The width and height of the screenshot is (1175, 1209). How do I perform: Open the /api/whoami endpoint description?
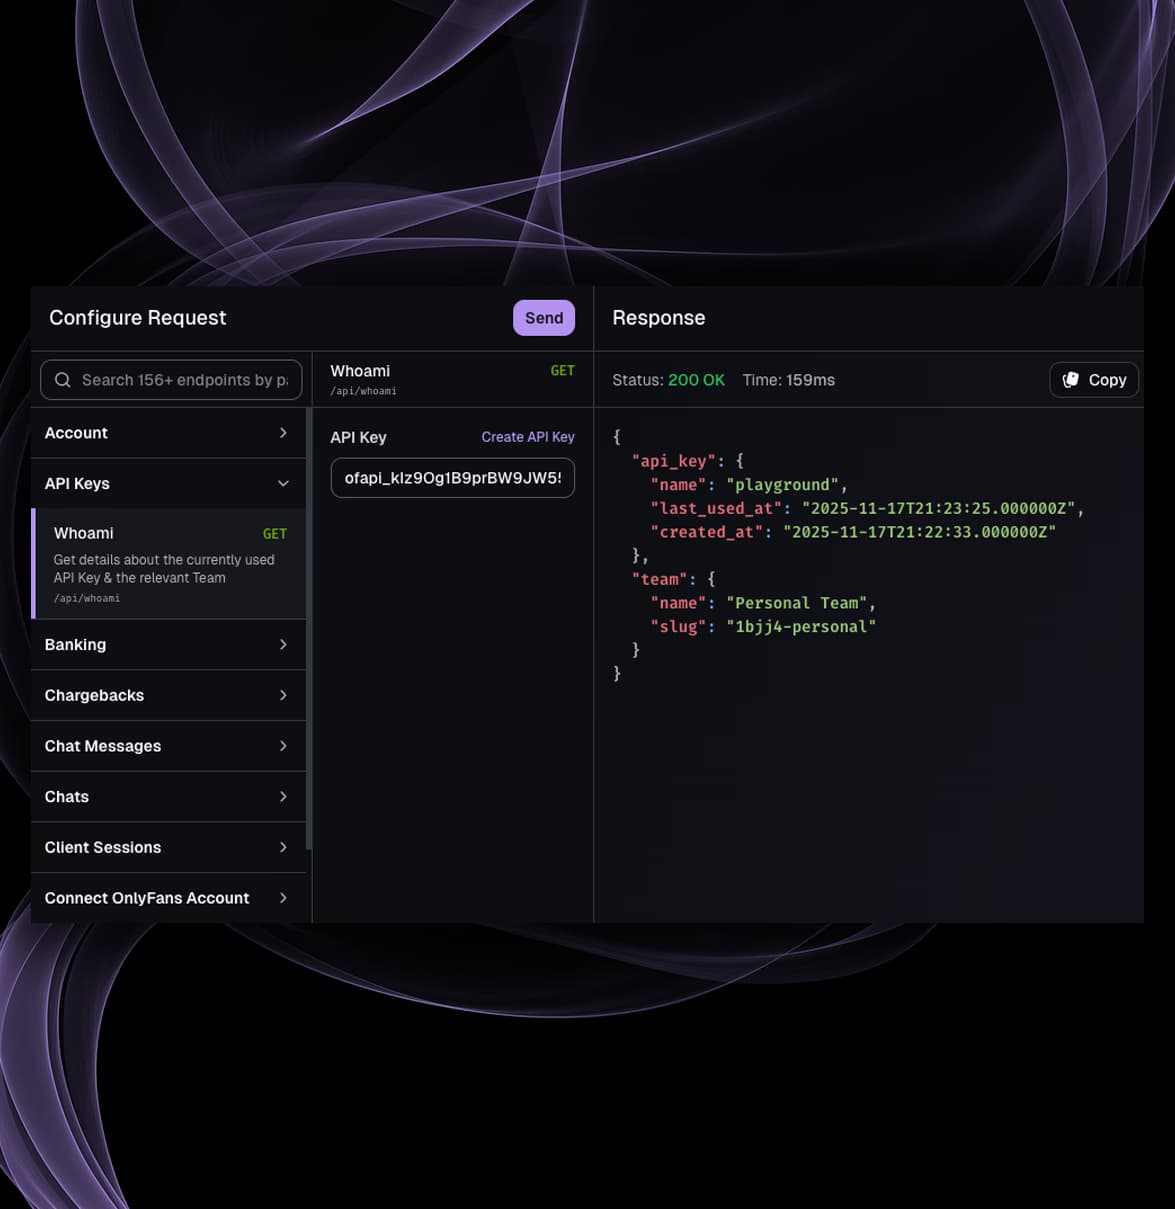85,597
